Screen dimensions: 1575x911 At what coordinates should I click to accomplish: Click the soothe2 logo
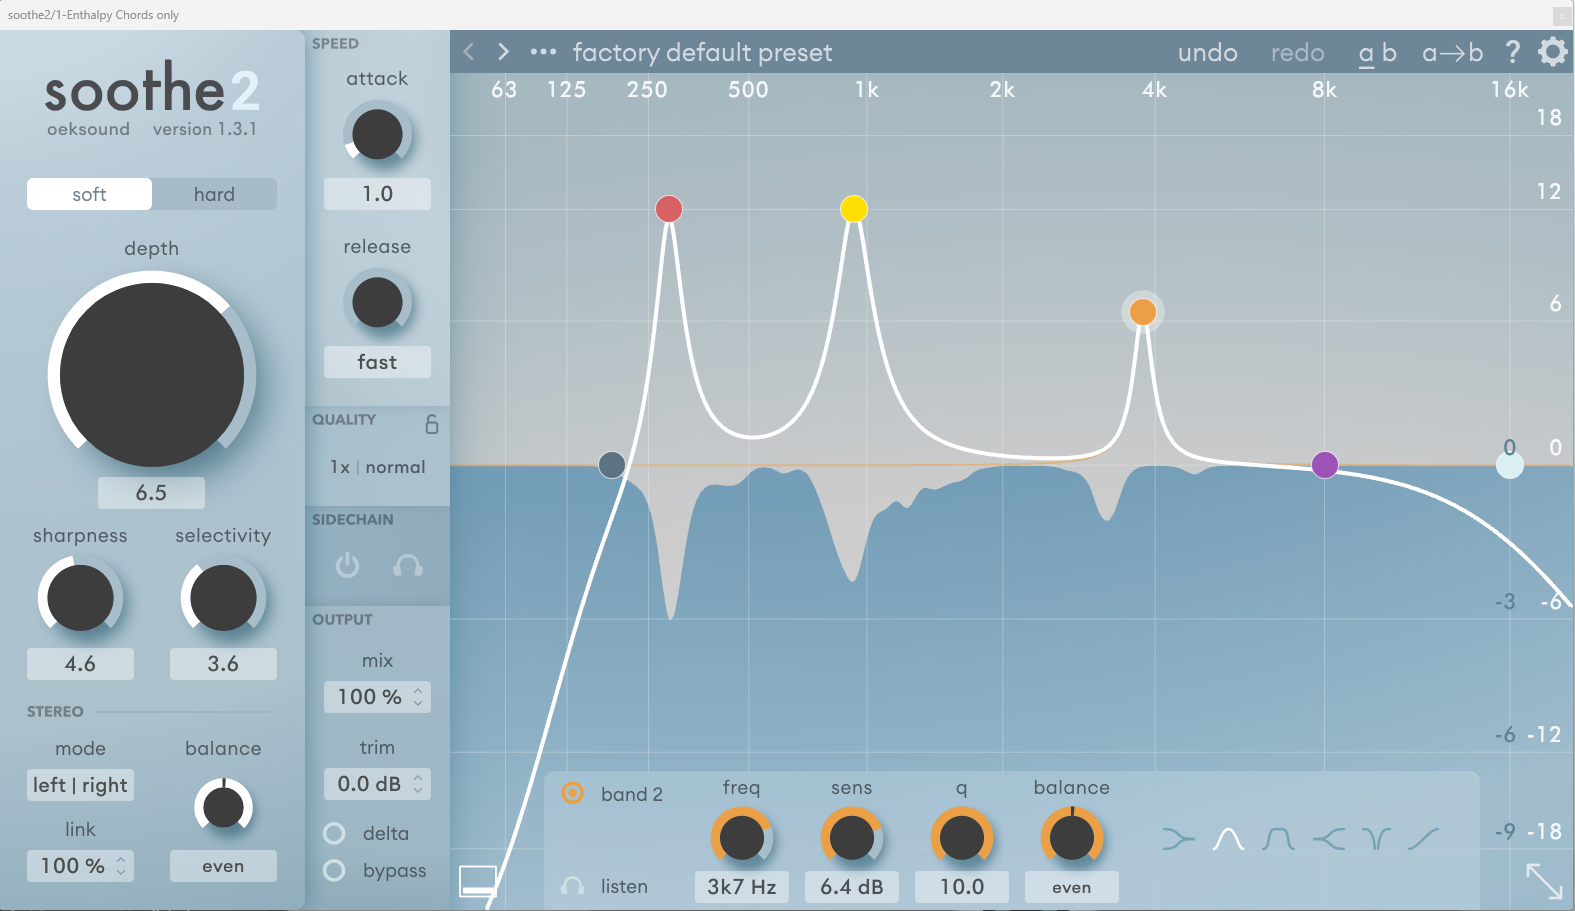click(152, 88)
